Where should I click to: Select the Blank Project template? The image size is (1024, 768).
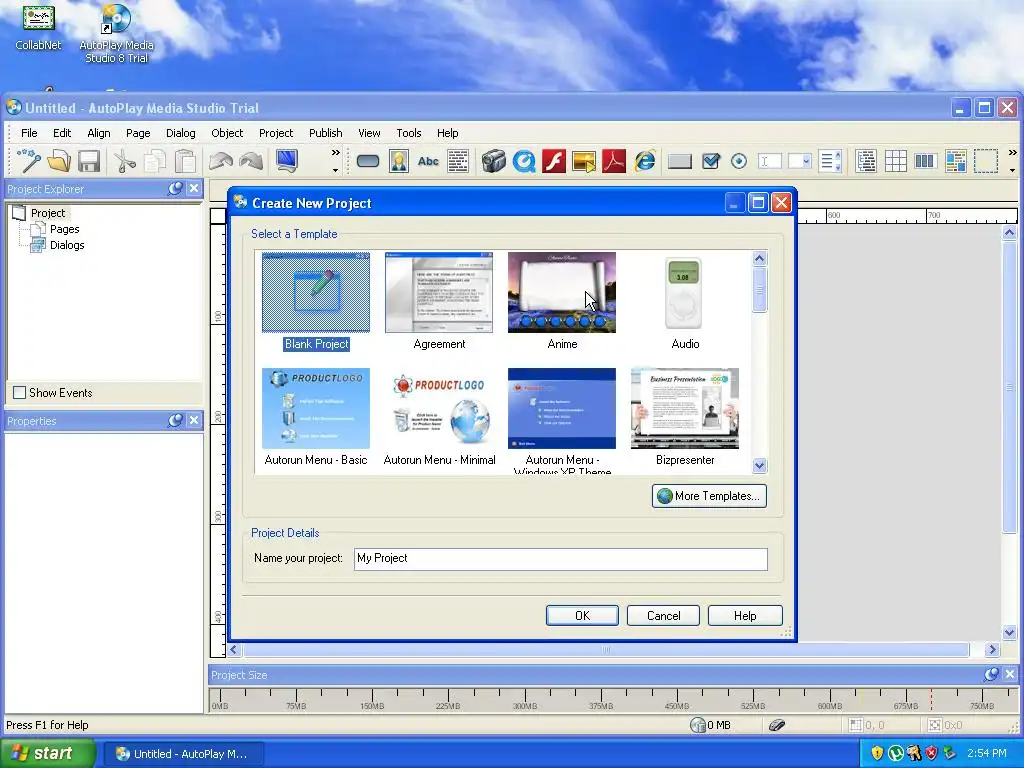point(316,302)
